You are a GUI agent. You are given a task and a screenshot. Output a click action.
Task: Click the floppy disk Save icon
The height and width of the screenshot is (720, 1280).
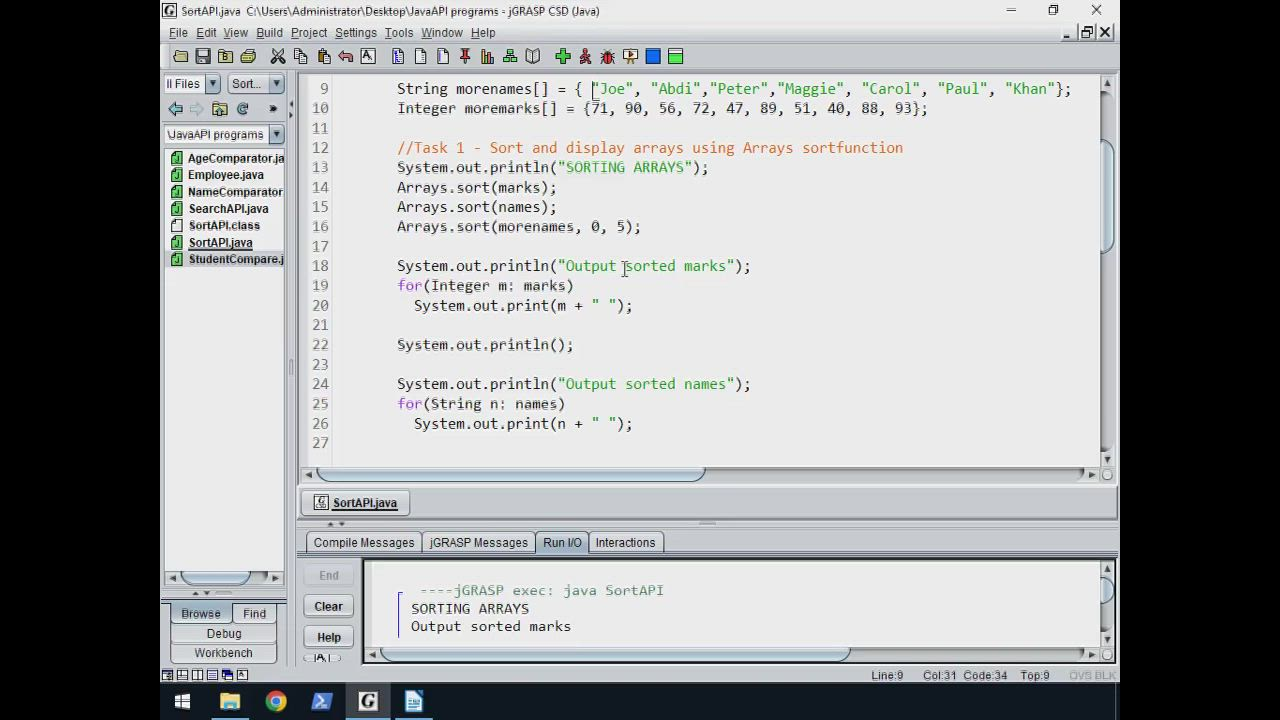[203, 57]
